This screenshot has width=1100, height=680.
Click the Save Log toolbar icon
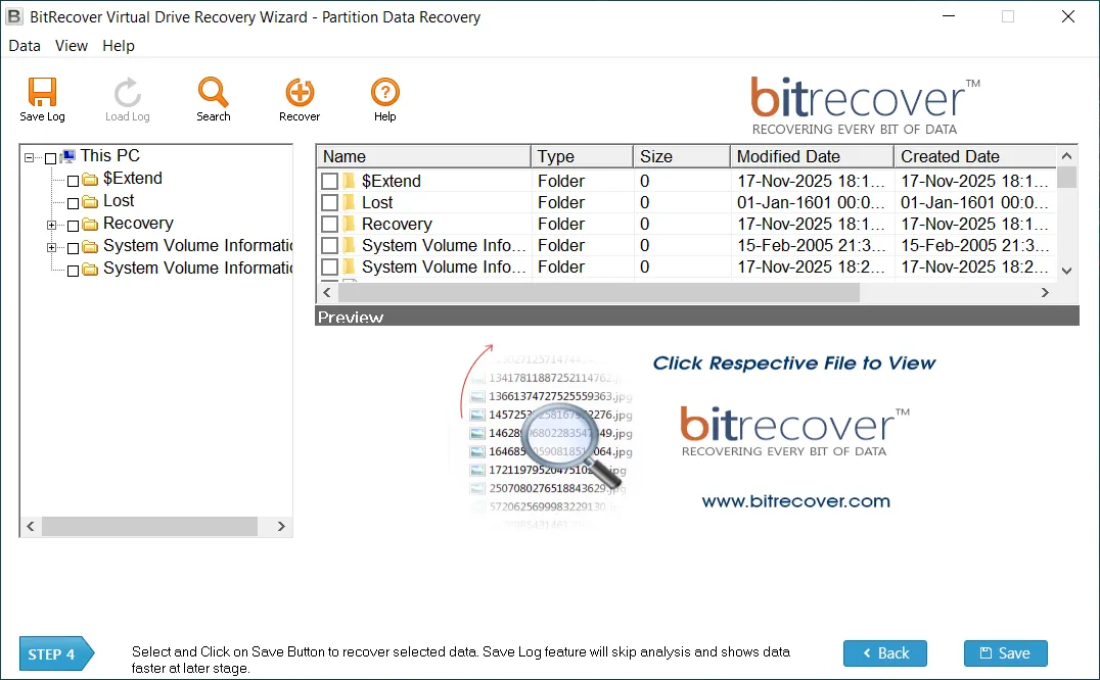41,97
